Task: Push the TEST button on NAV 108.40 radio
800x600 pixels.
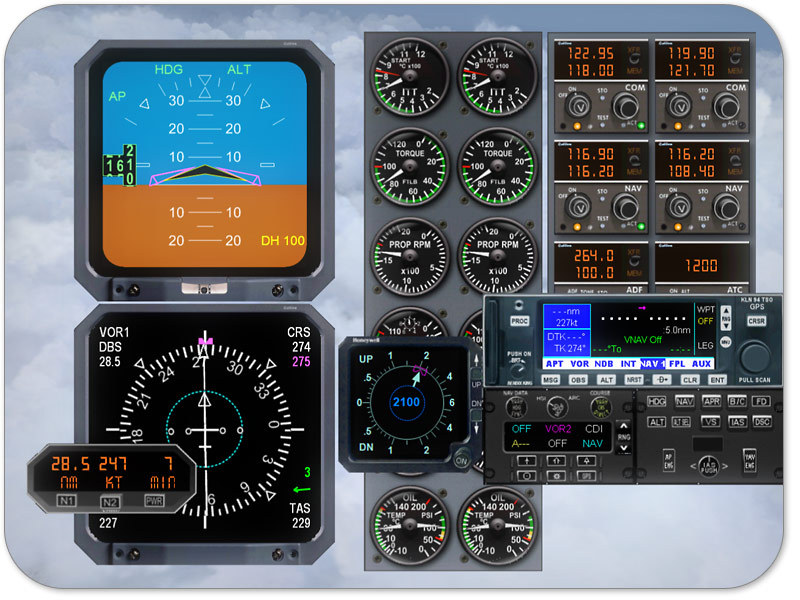Action: click(x=703, y=225)
